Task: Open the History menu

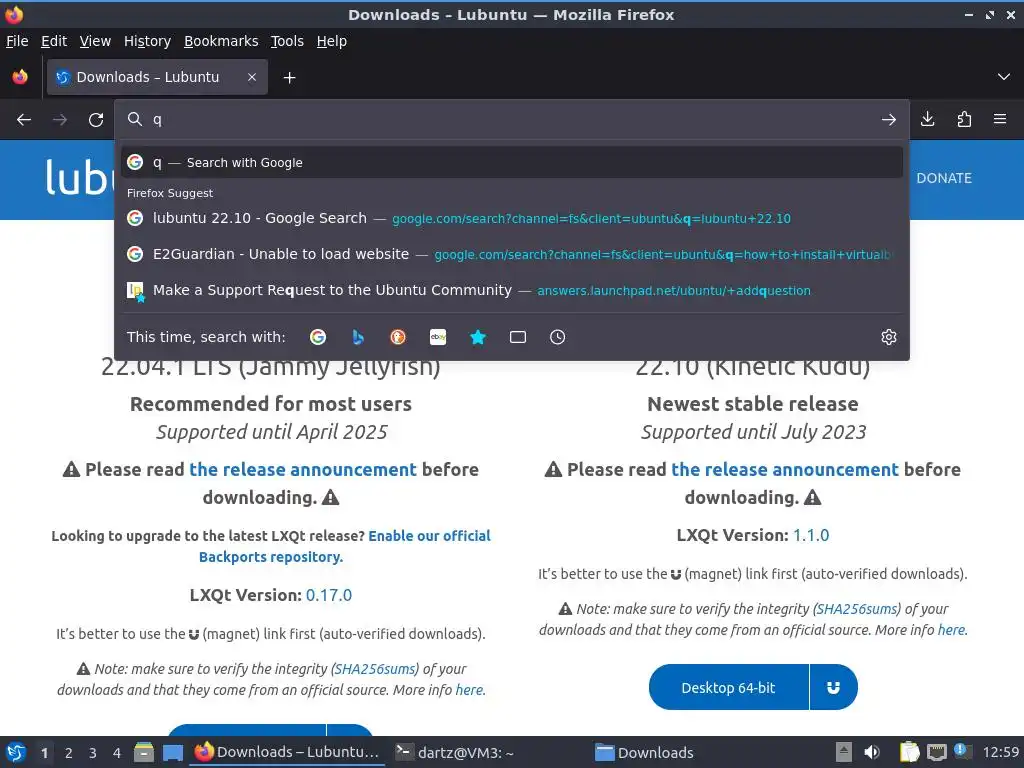Action: point(147,41)
